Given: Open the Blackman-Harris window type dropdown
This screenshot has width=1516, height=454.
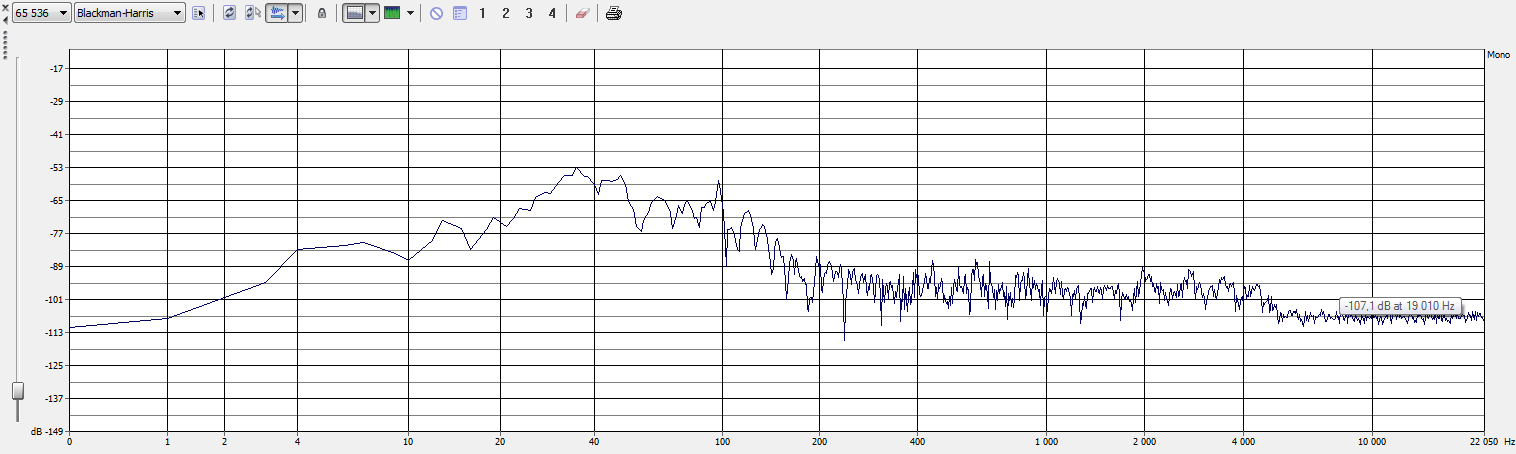Looking at the screenshot, I should coord(130,13).
